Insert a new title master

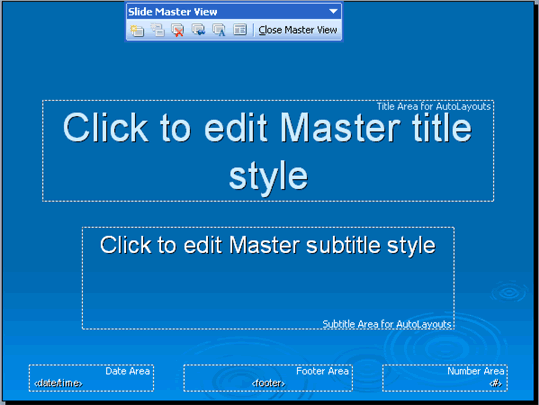[x=157, y=30]
